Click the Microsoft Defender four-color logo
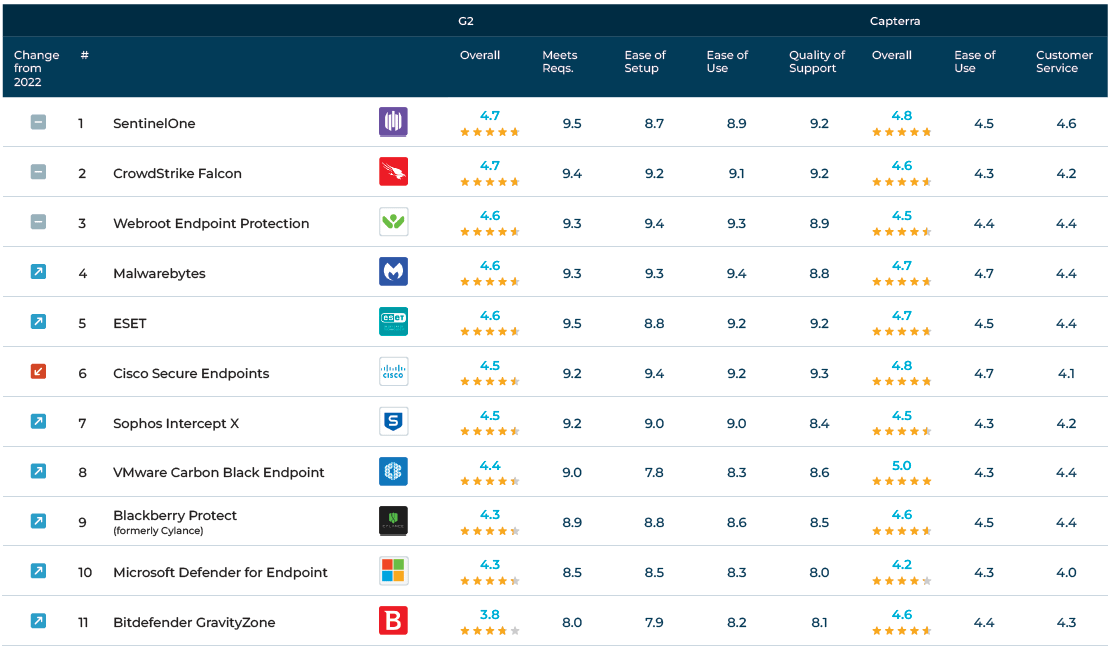 (x=393, y=571)
